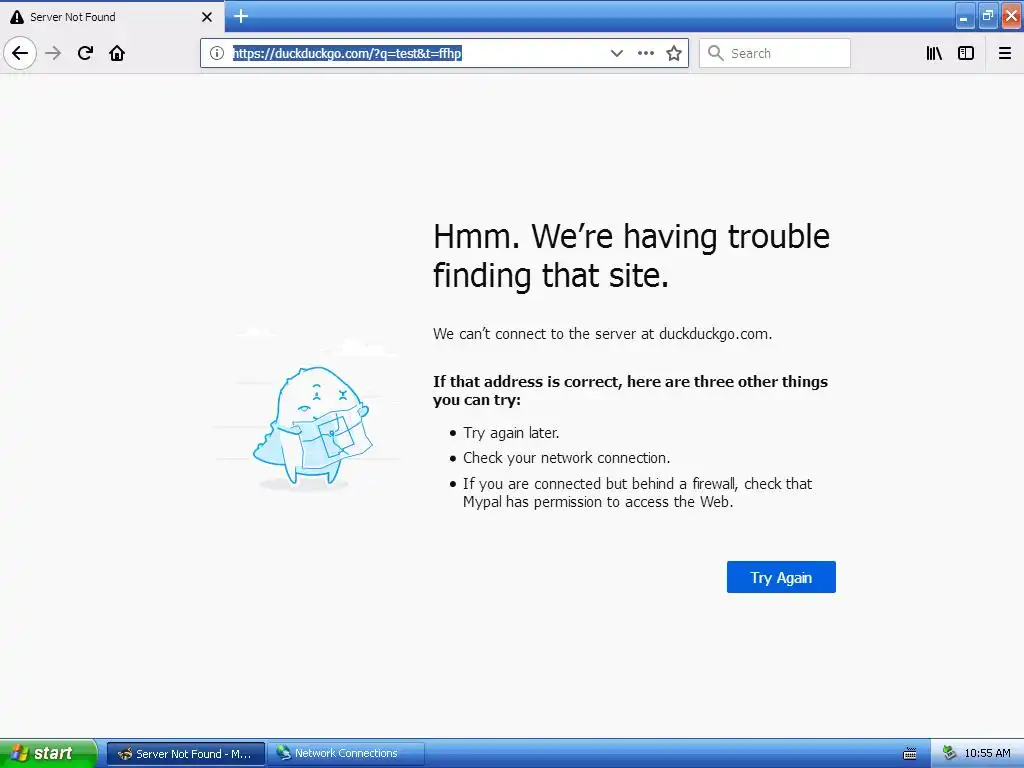Open the home page via the house icon
Image resolution: width=1024 pixels, height=768 pixels.
pyautogui.click(x=117, y=53)
